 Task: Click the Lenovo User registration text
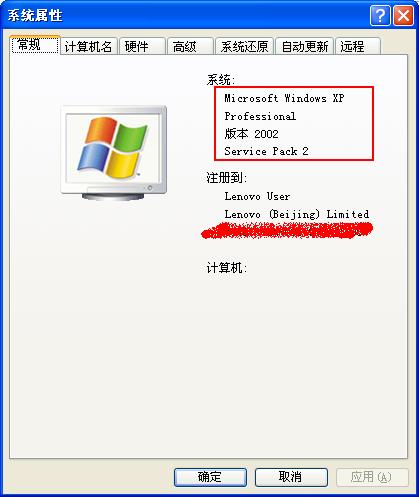pos(257,196)
